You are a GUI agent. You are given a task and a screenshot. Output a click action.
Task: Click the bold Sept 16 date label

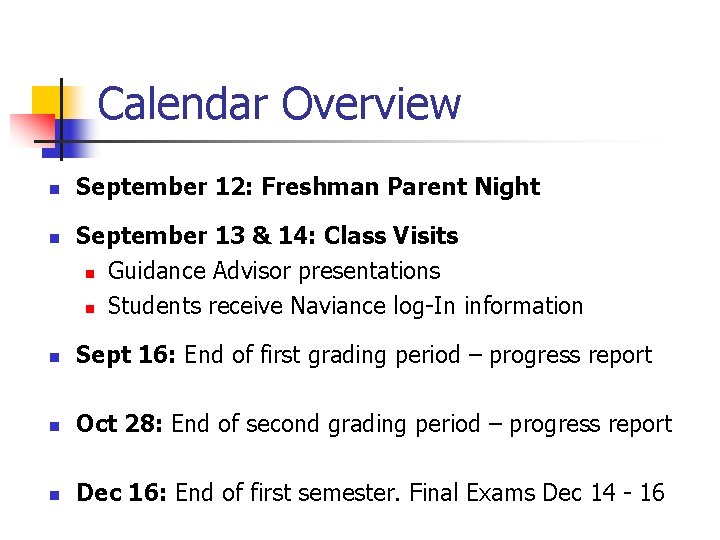(125, 355)
